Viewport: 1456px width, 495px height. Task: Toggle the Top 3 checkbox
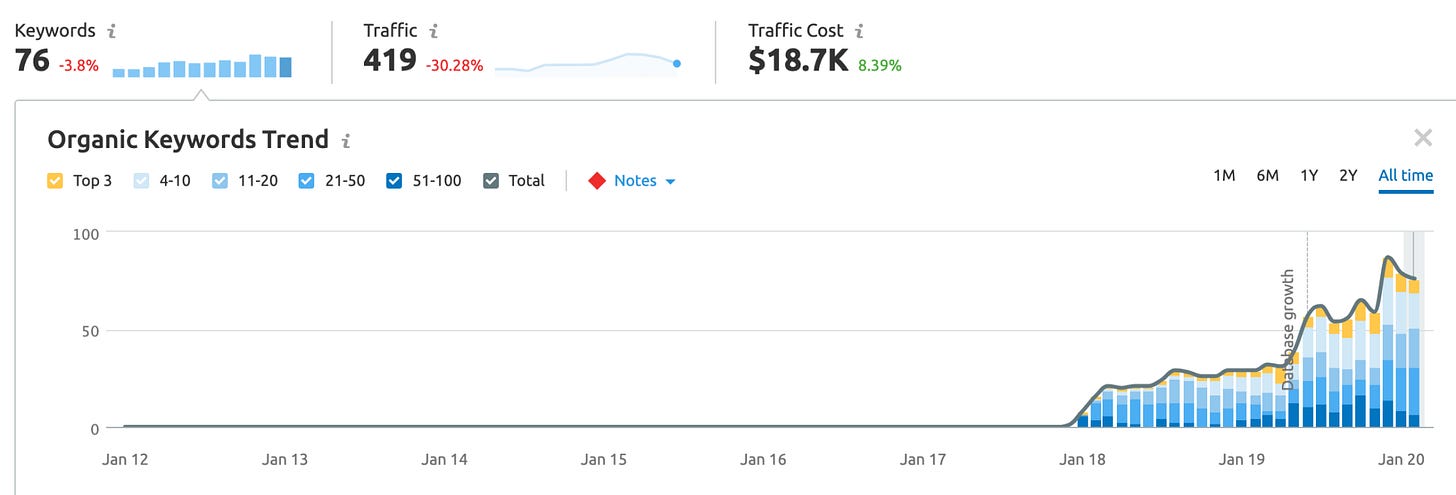(x=55, y=181)
